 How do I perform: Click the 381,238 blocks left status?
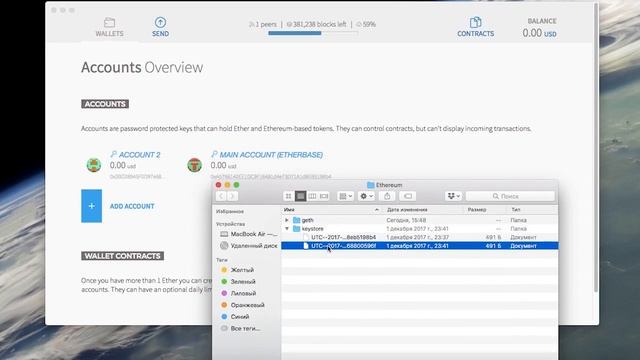316,24
